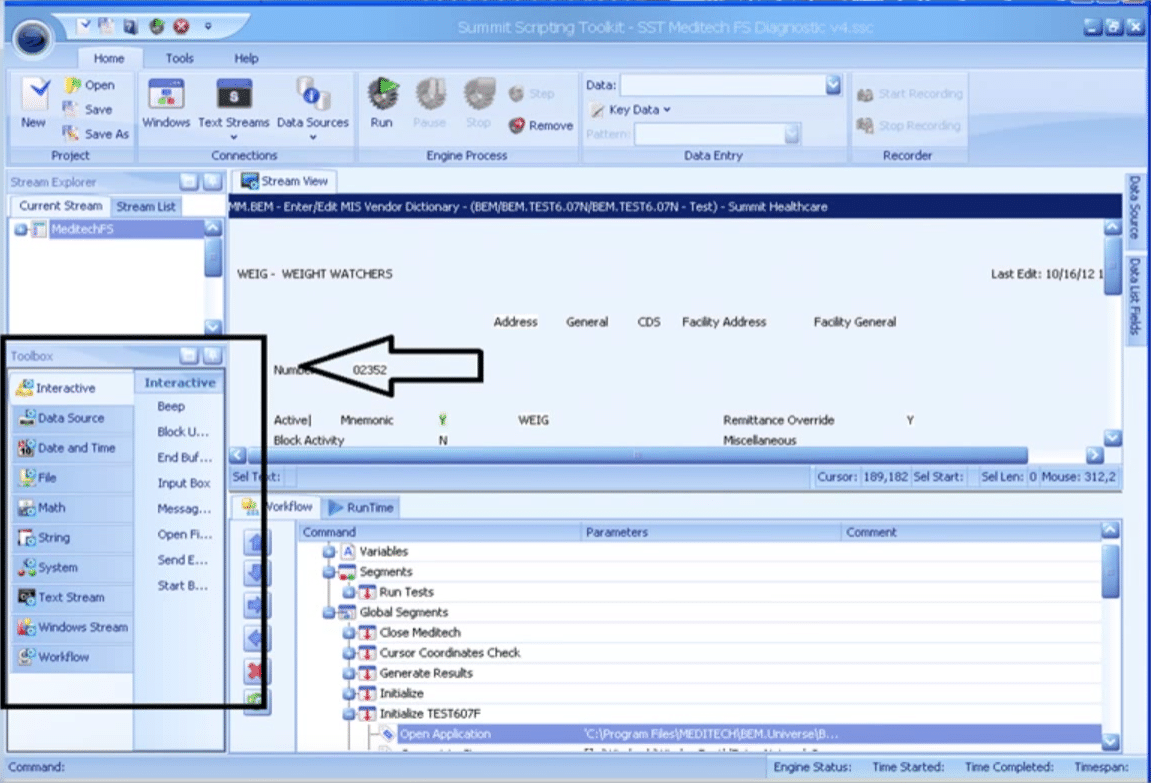Image resolution: width=1151 pixels, height=783 pixels.
Task: Switch to the Current Stream tab
Action: click(60, 206)
